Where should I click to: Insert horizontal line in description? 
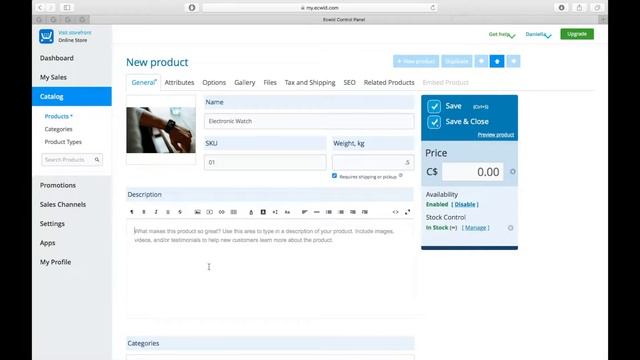pyautogui.click(x=317, y=212)
